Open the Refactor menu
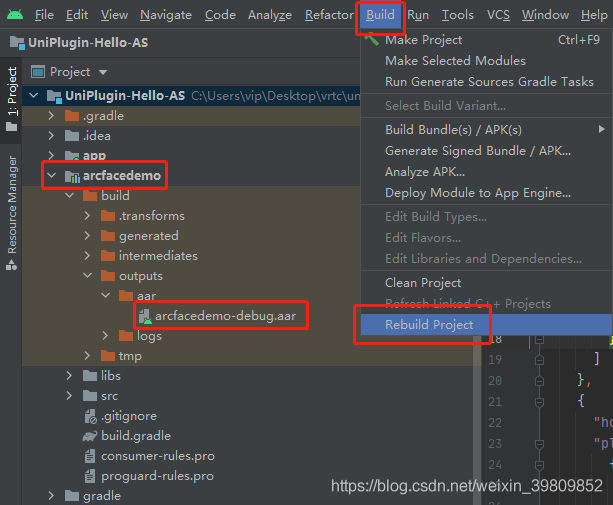Screen dimensions: 613x505 pos(329,15)
